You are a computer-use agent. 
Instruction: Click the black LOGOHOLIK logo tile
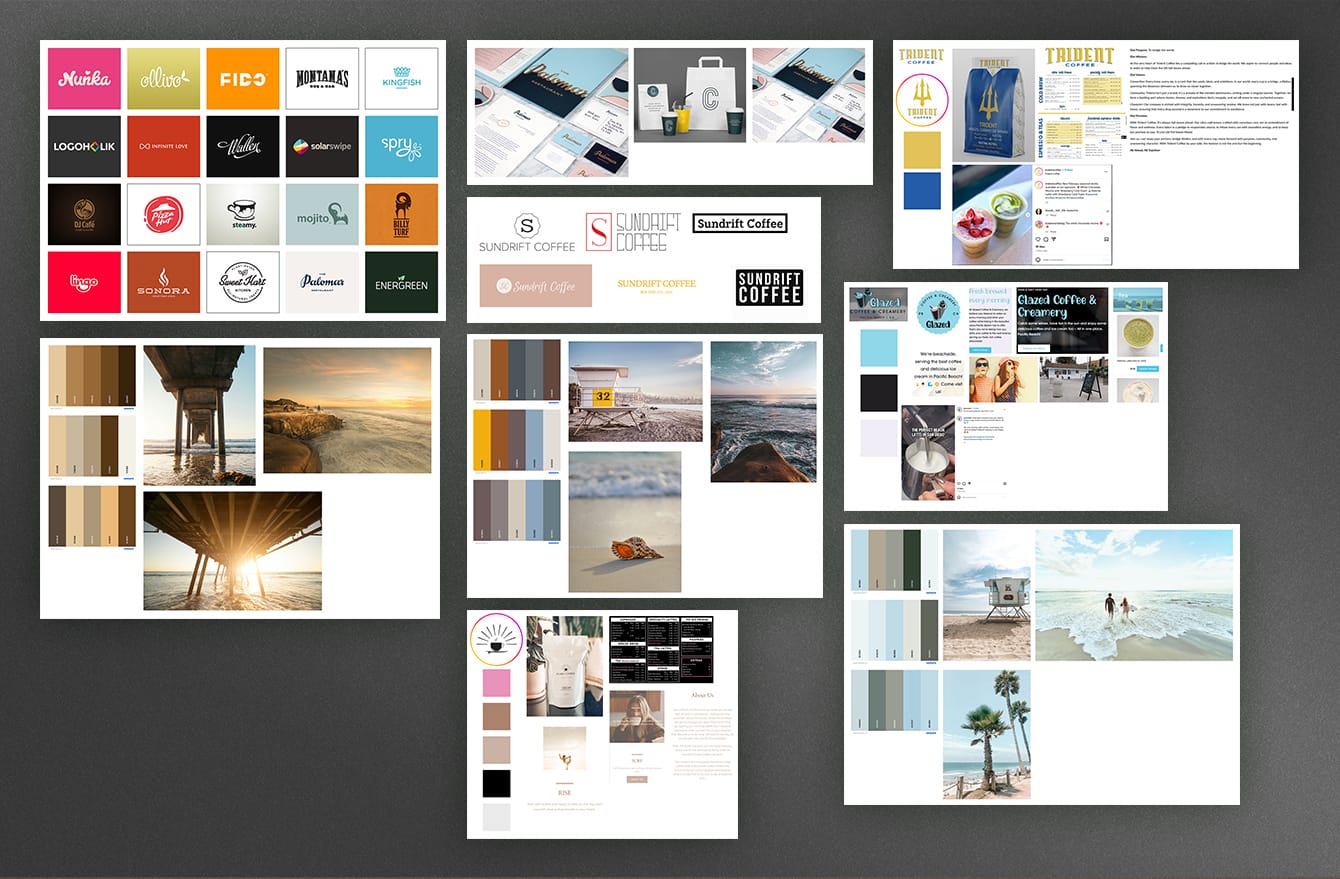[x=84, y=147]
